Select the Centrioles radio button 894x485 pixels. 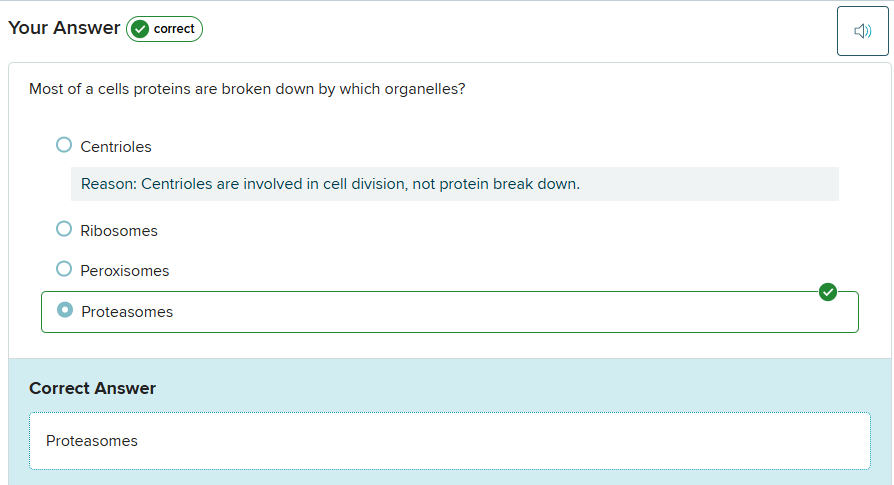click(x=64, y=145)
